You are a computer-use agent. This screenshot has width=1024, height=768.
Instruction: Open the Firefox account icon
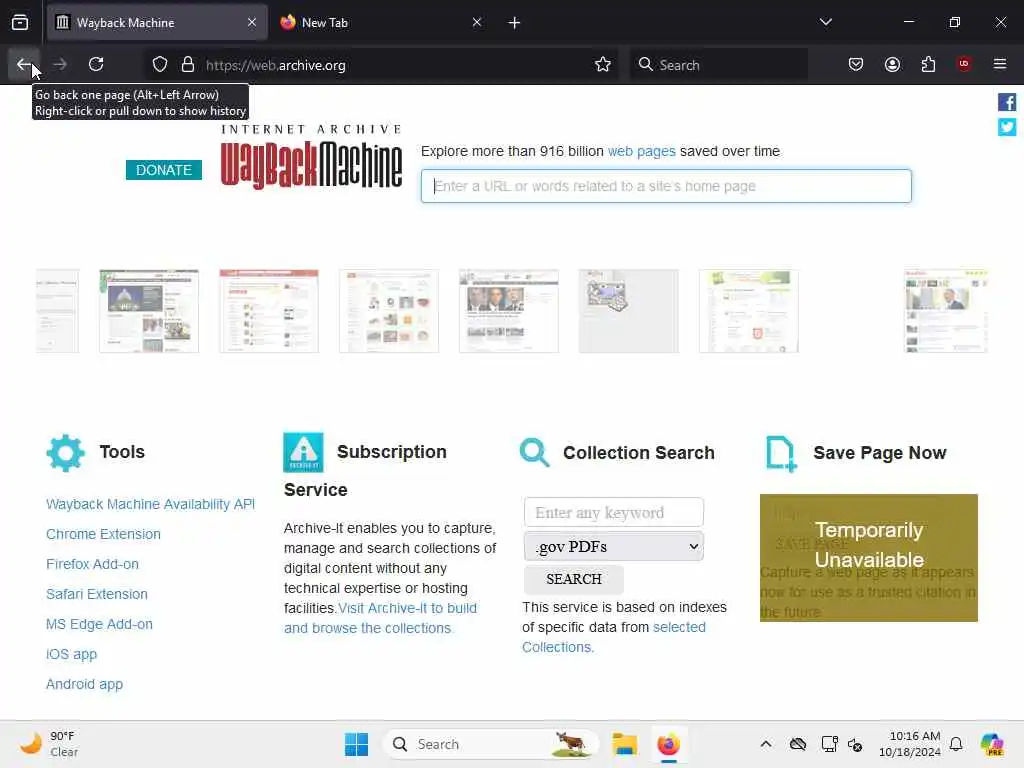[x=892, y=64]
